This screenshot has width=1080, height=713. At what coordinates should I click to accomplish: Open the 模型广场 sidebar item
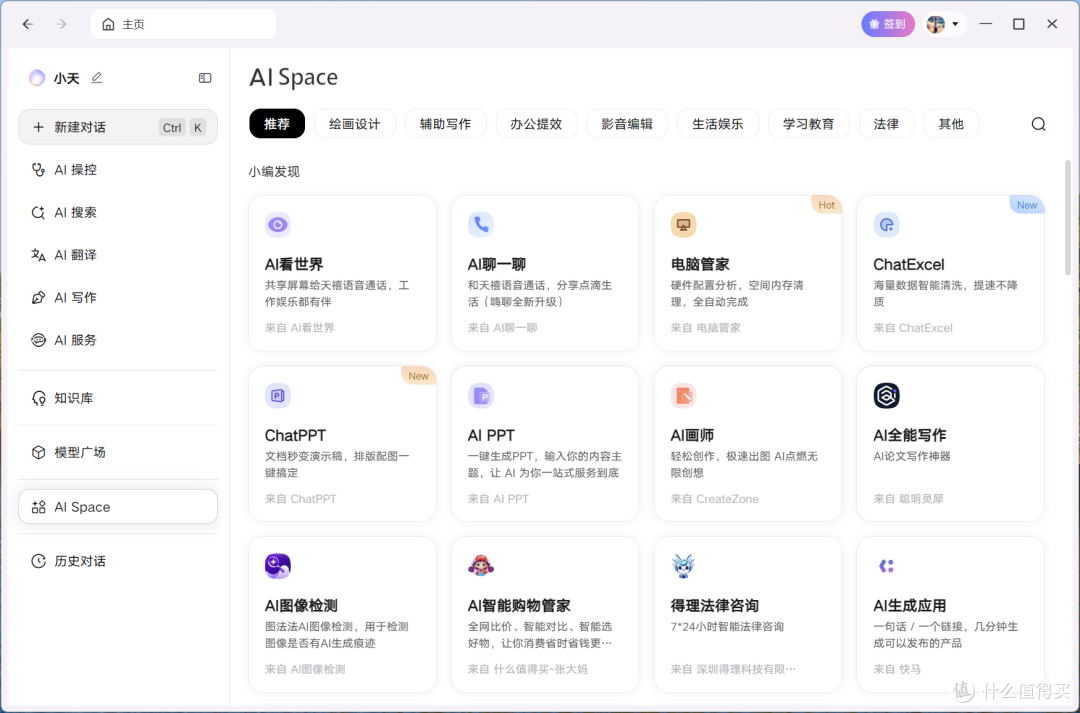[118, 452]
